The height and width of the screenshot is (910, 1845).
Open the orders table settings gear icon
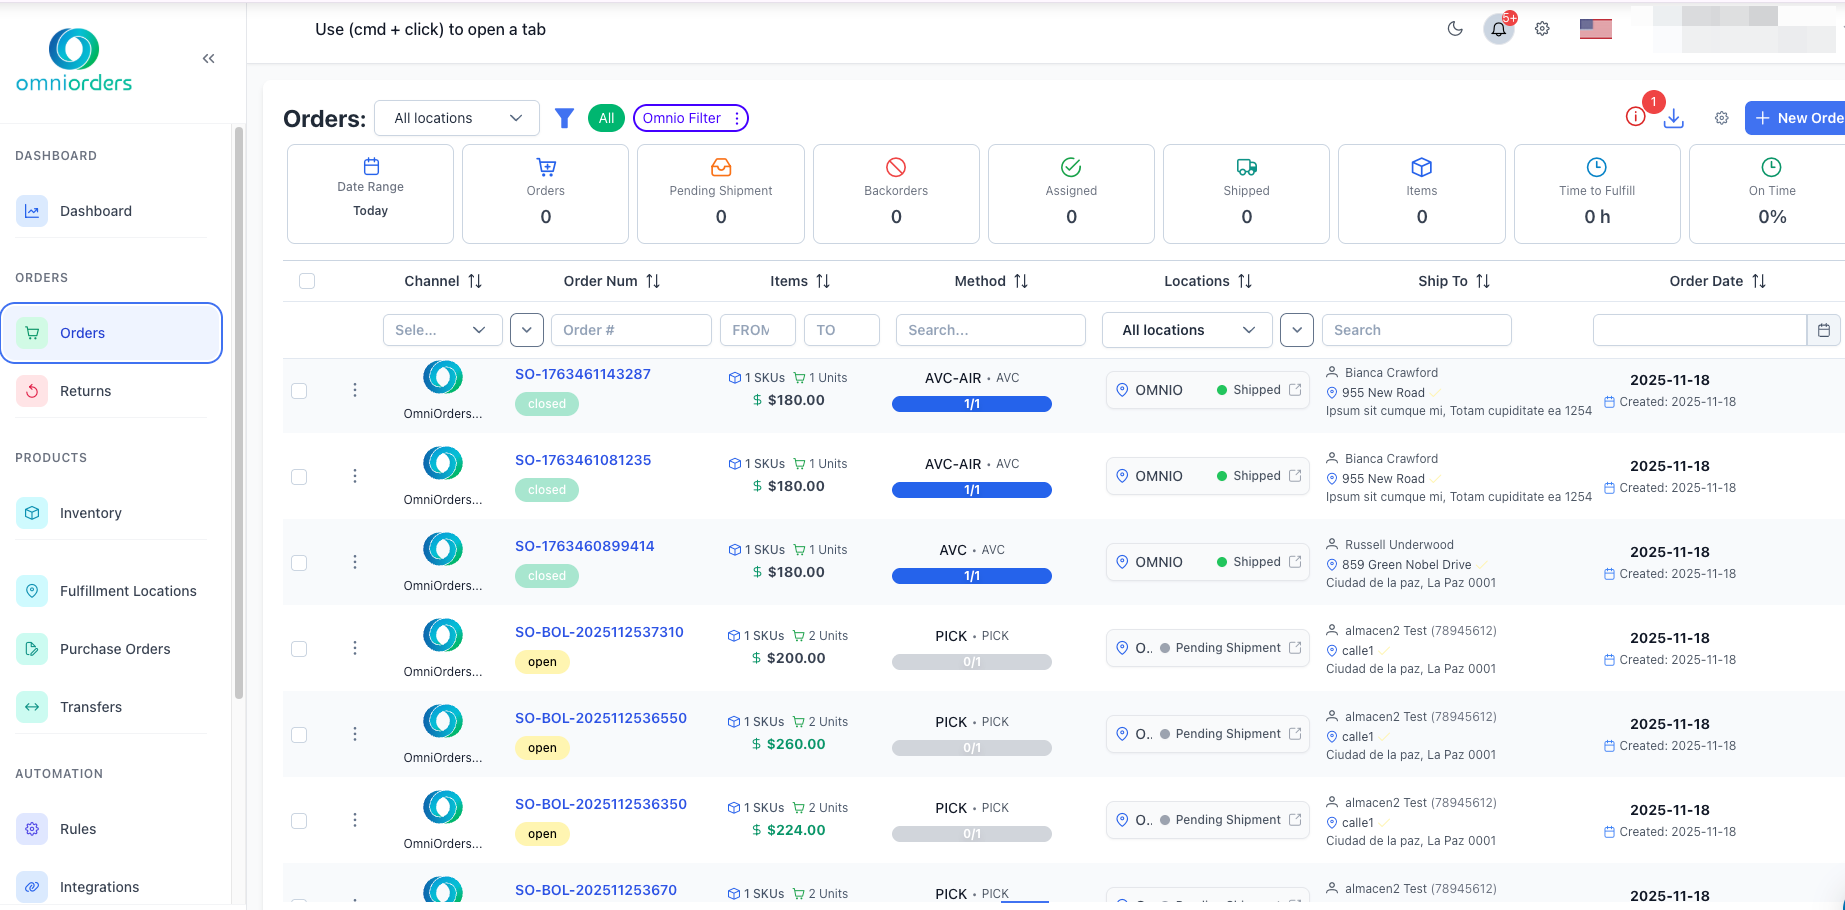[1722, 118]
